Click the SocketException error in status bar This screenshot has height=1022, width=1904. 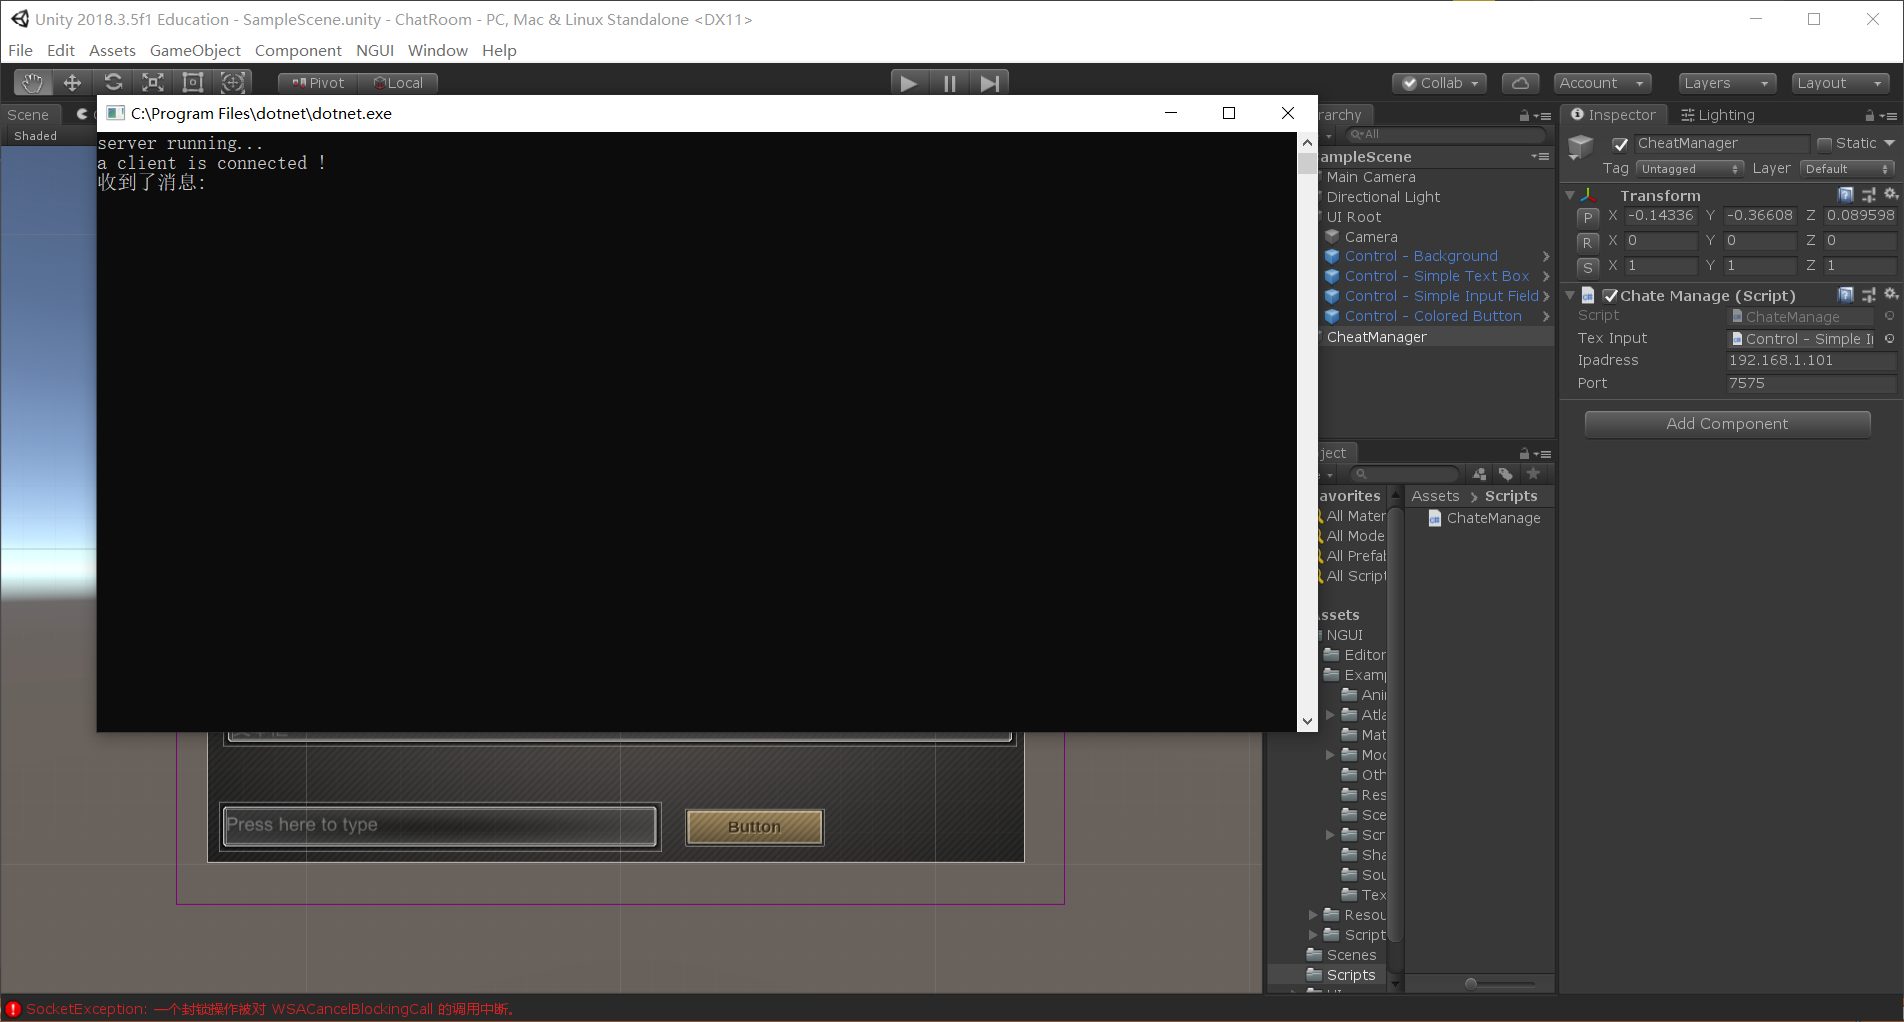point(270,1009)
